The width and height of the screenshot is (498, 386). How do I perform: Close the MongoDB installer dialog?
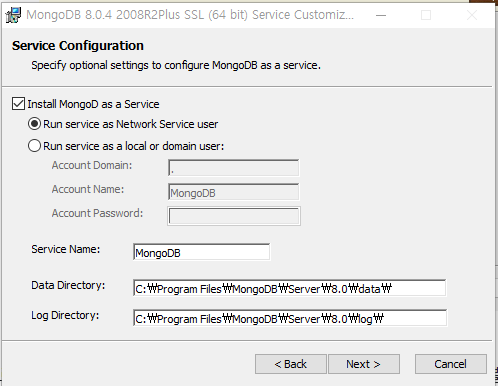[472, 15]
